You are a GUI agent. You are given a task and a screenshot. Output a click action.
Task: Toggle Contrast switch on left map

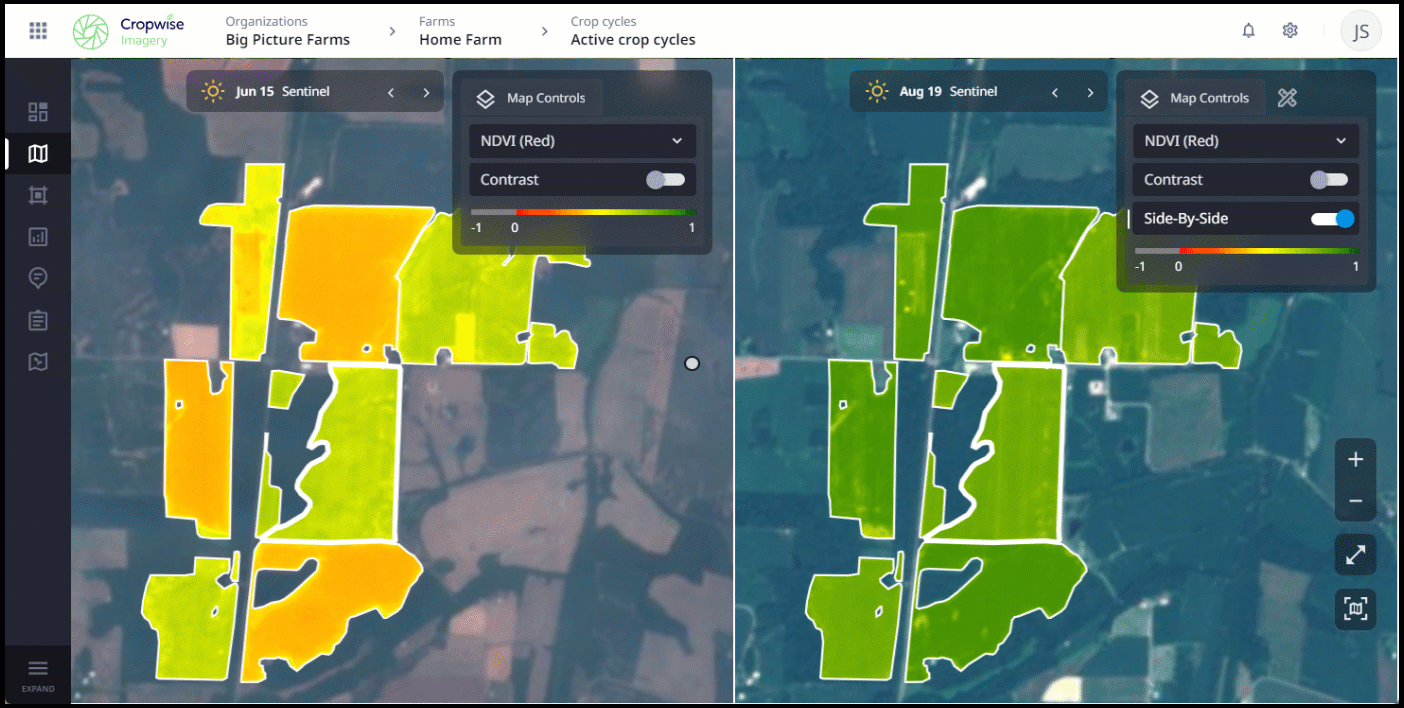[x=666, y=180]
